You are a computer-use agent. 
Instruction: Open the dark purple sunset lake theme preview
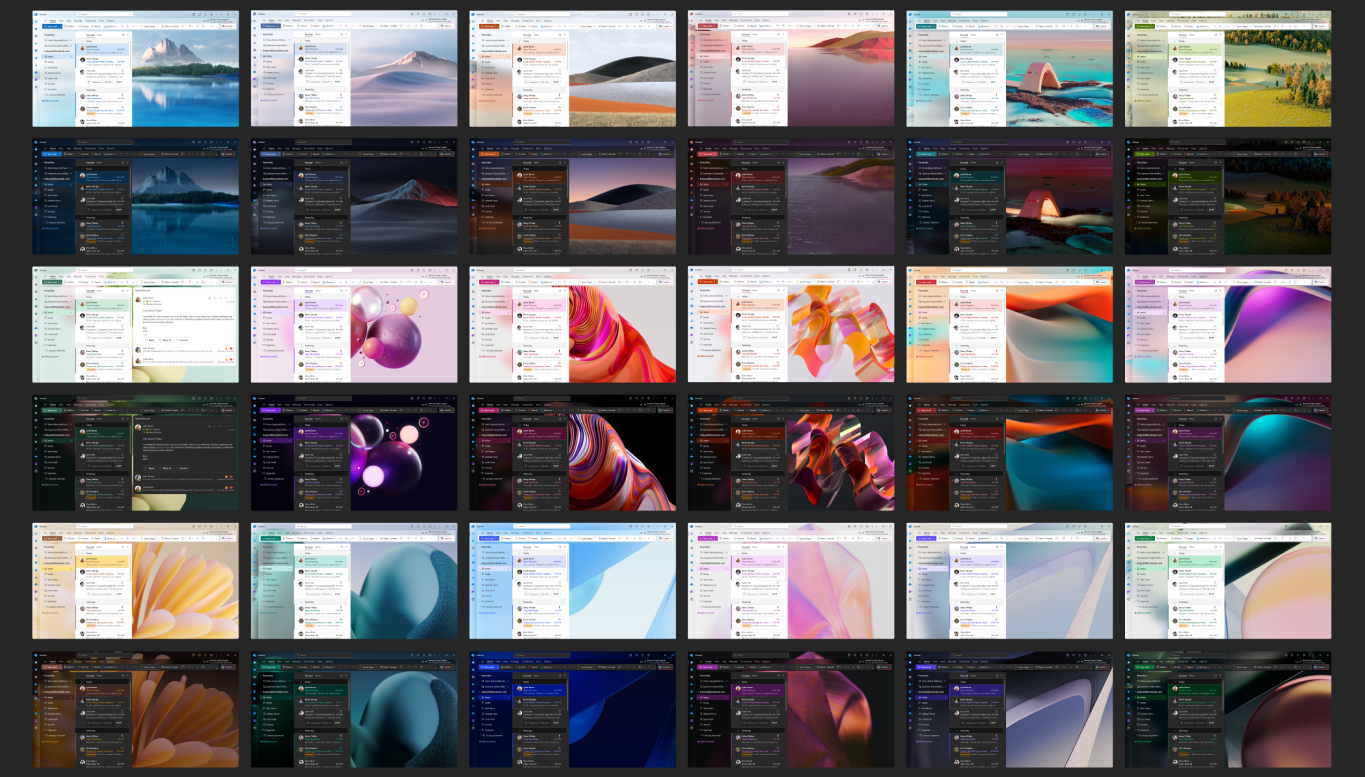(791, 197)
